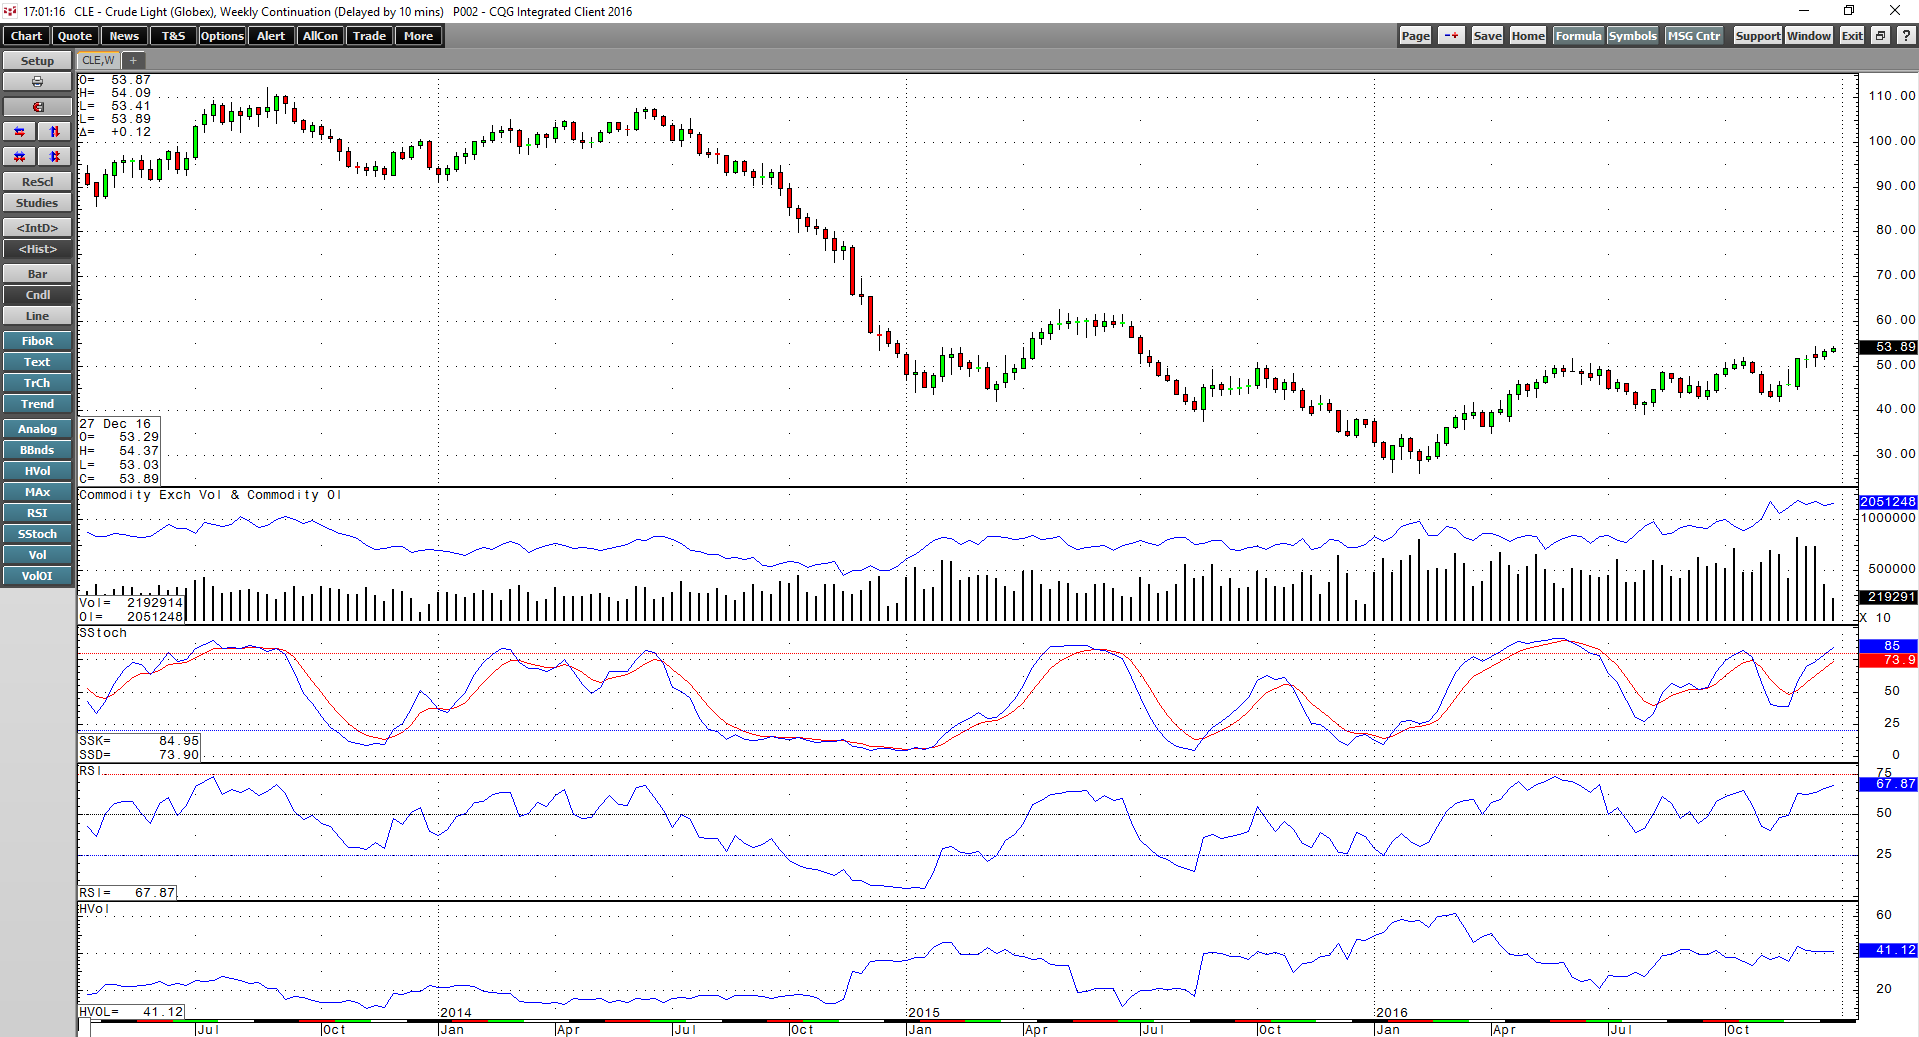Select the Trend line tool
This screenshot has height=1037, width=1919.
[x=37, y=404]
